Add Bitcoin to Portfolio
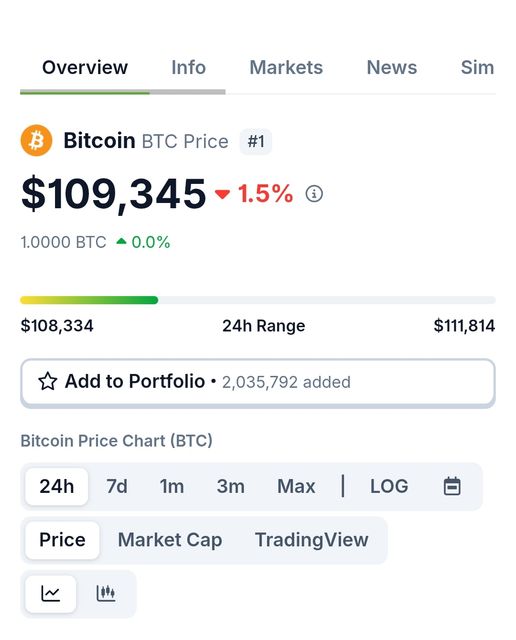 [x=258, y=382]
